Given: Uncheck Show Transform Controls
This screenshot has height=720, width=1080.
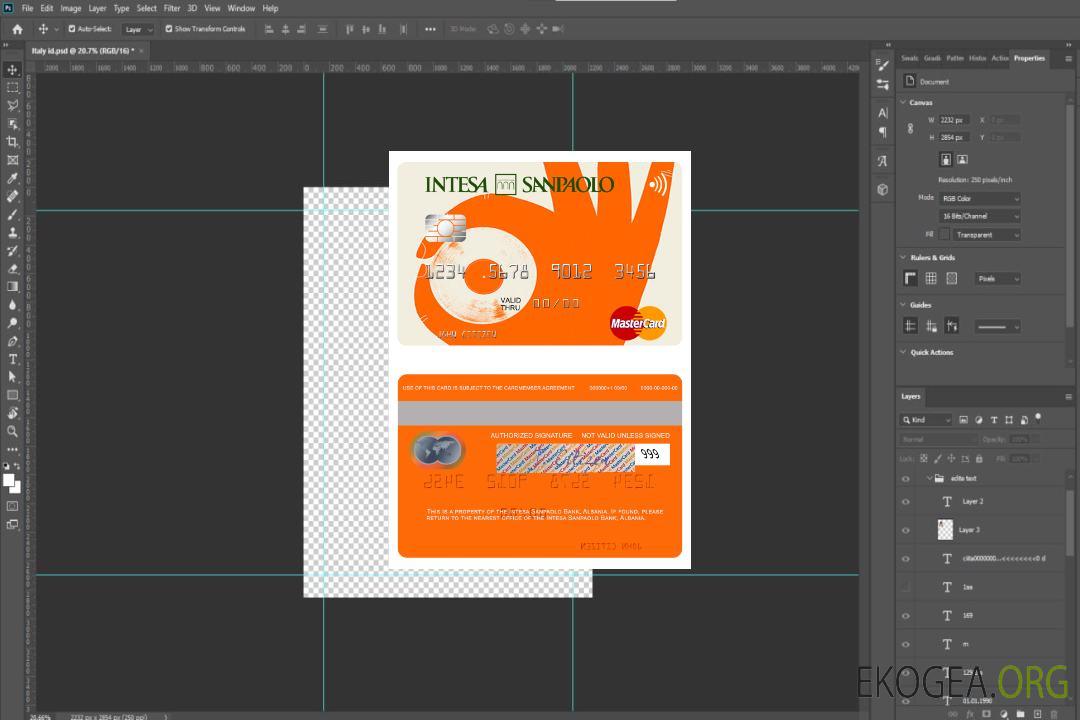Looking at the screenshot, I should coord(169,29).
